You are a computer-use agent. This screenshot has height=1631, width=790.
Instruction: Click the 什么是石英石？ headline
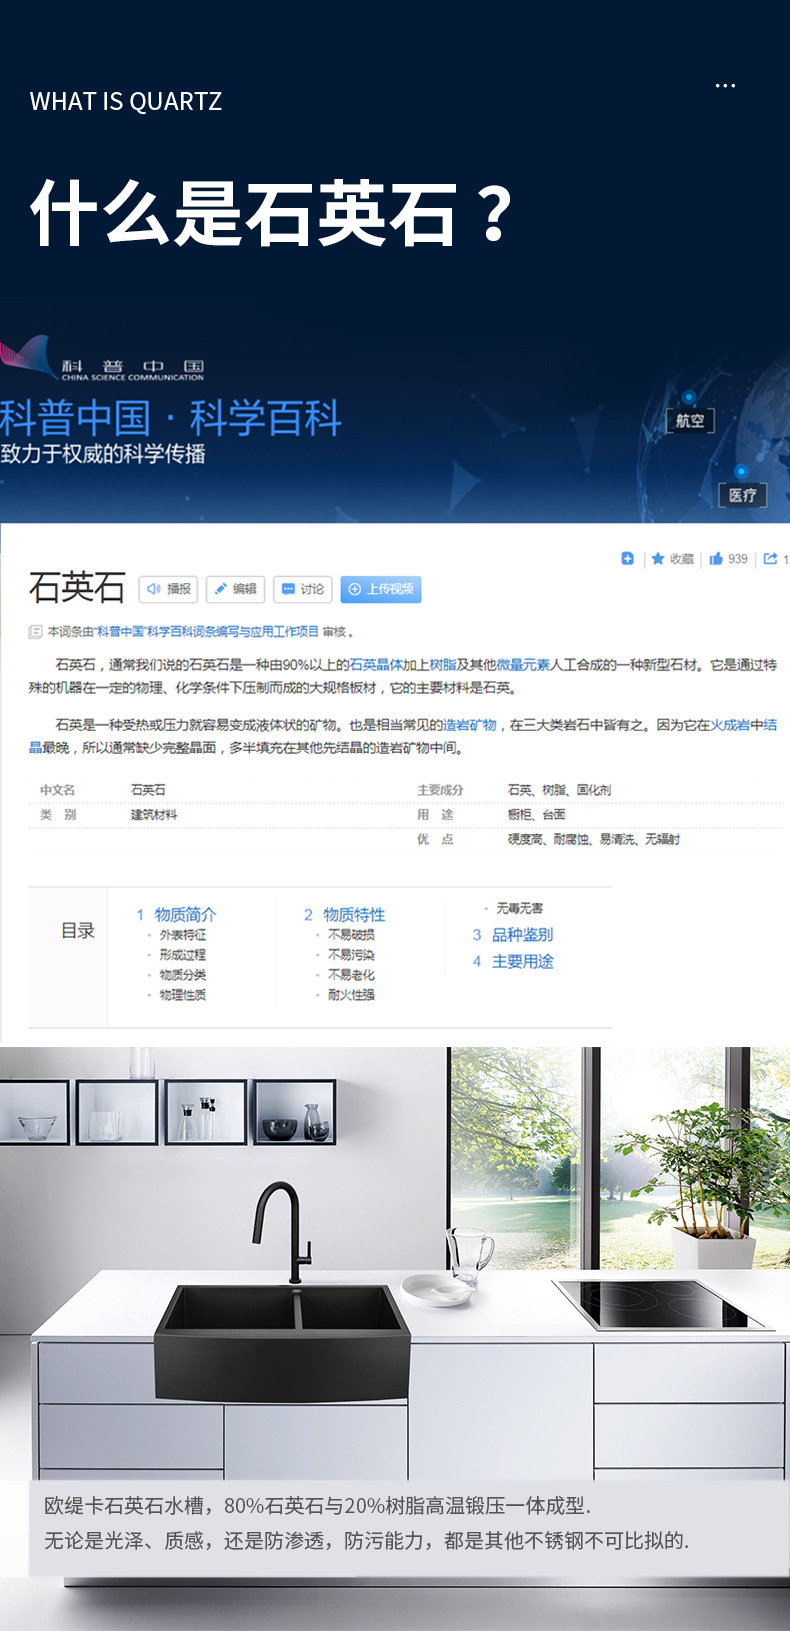pos(272,213)
